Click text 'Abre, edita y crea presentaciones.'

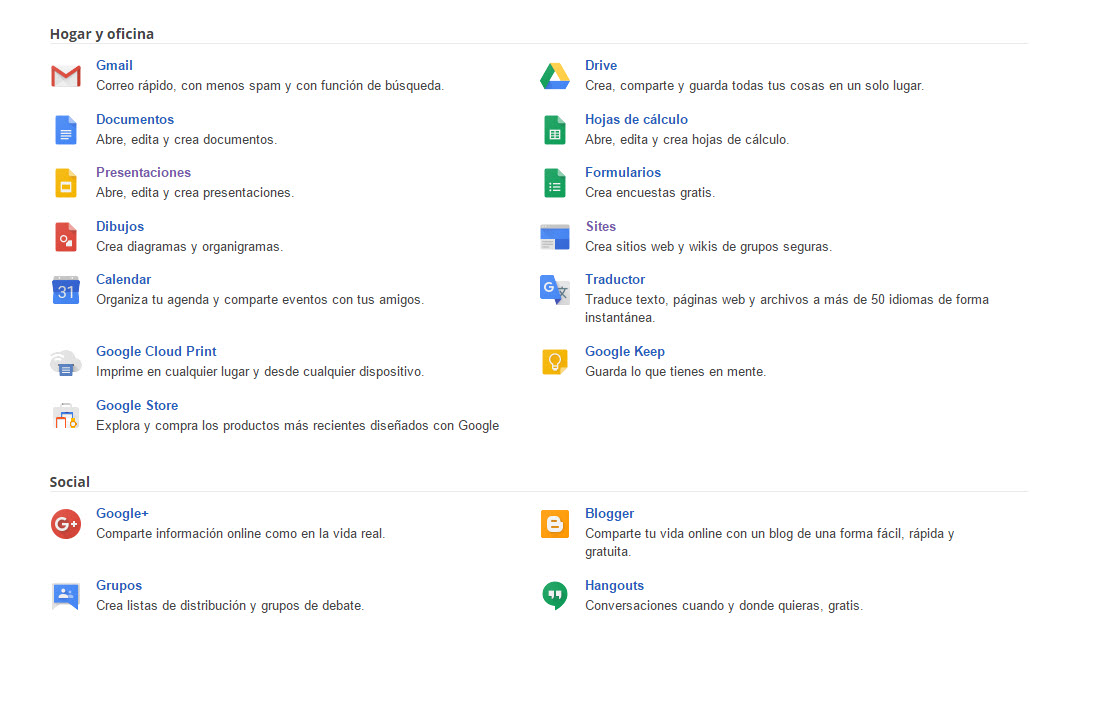point(195,193)
